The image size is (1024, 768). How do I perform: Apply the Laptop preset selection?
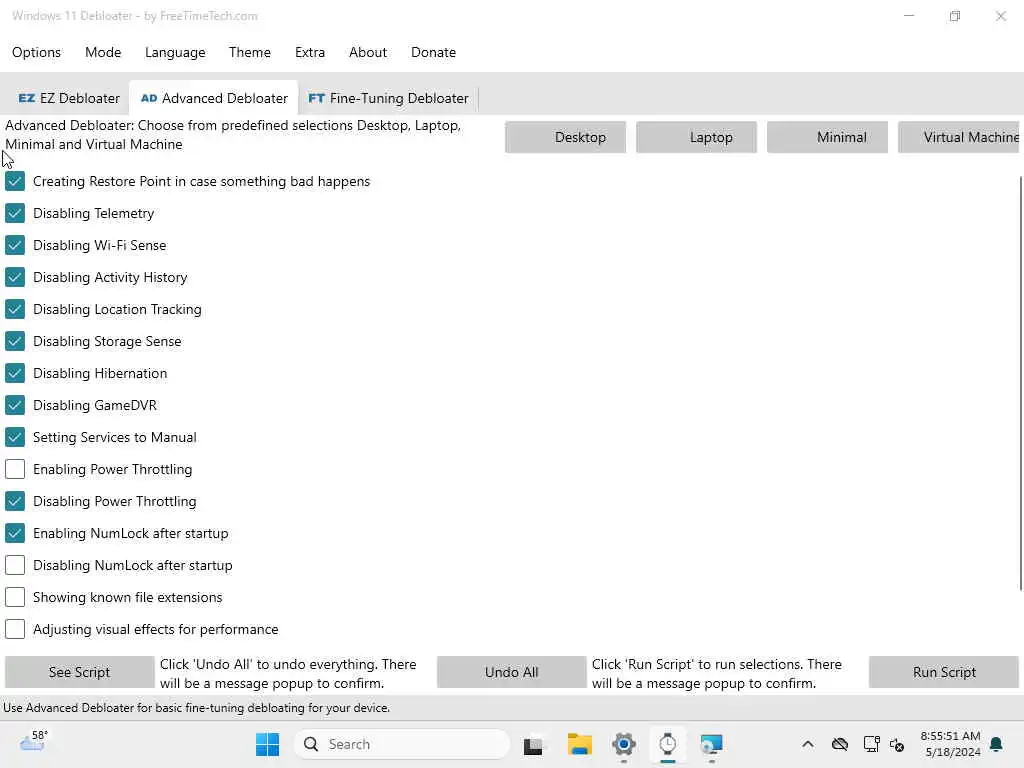coord(696,137)
